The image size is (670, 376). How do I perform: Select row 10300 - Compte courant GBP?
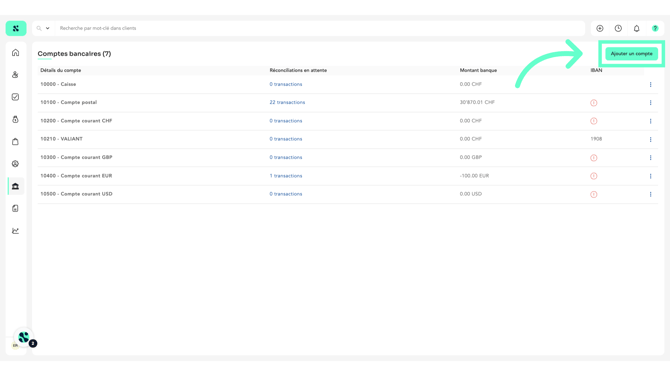tap(347, 157)
